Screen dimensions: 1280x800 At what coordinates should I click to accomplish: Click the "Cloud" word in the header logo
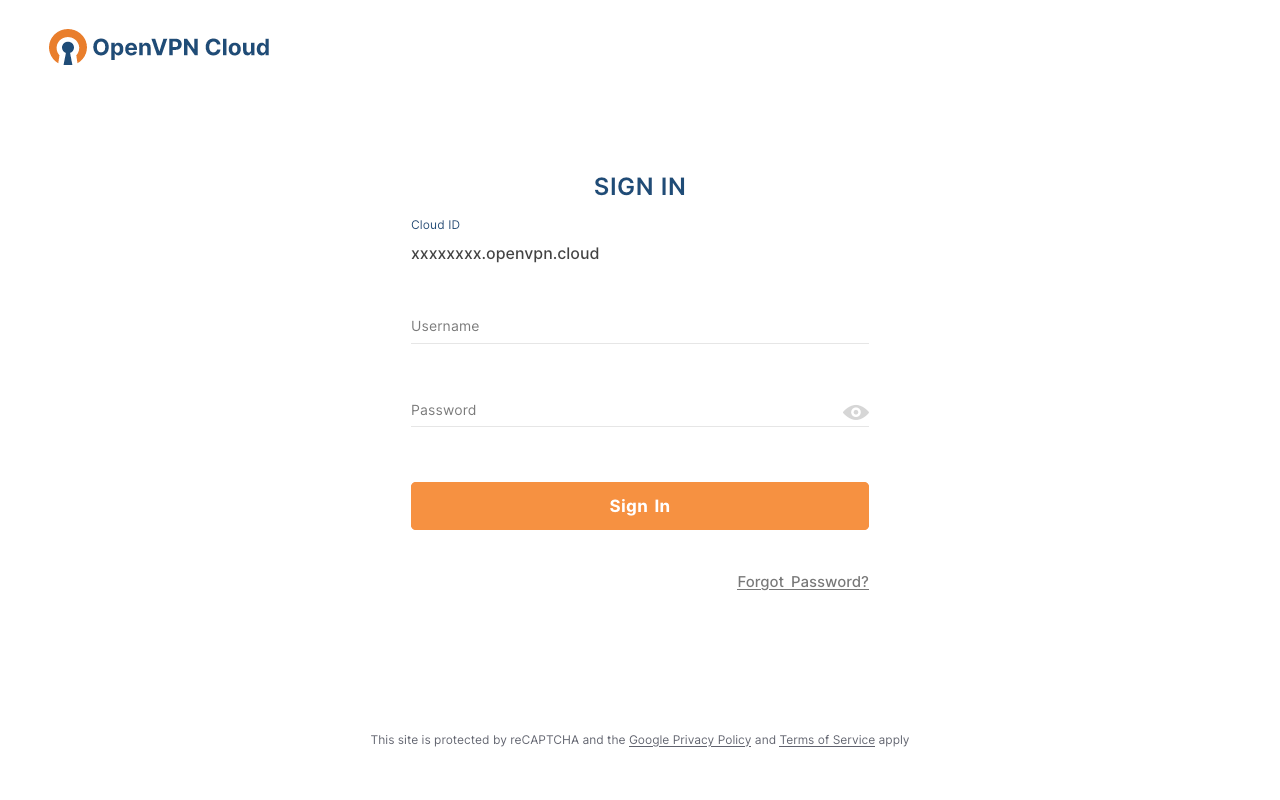pos(237,47)
